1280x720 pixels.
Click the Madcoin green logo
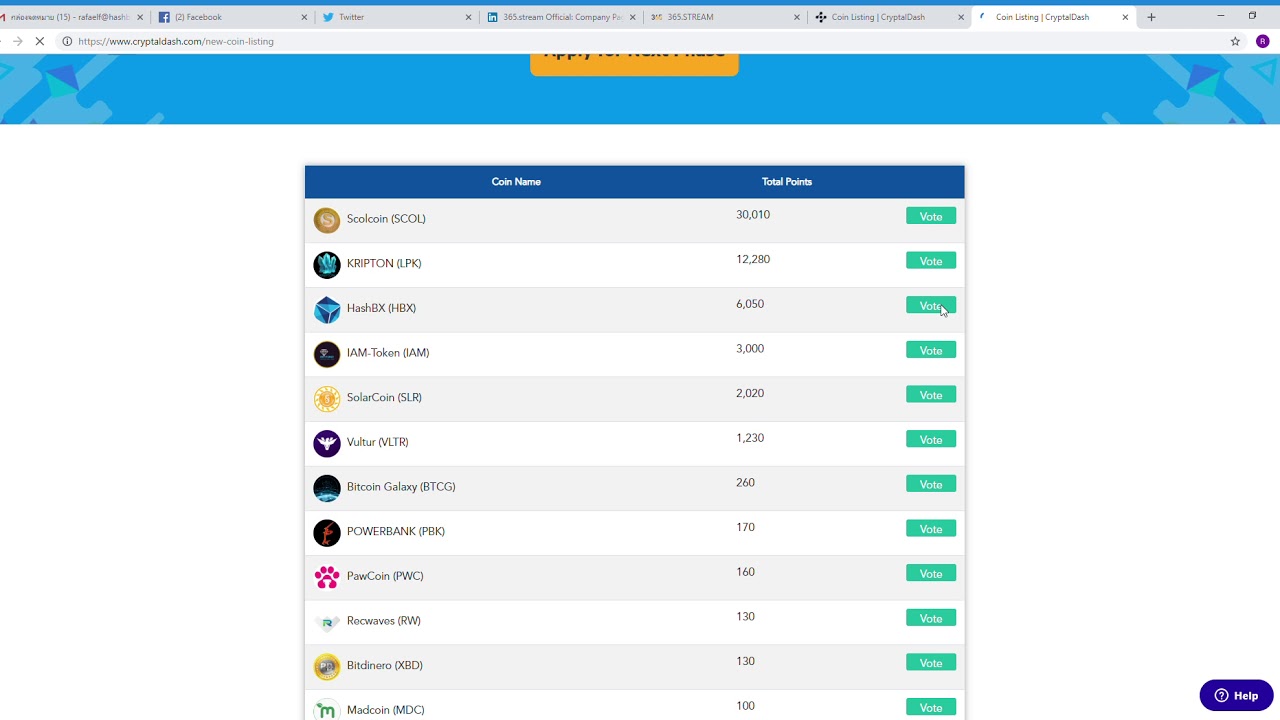tap(327, 711)
